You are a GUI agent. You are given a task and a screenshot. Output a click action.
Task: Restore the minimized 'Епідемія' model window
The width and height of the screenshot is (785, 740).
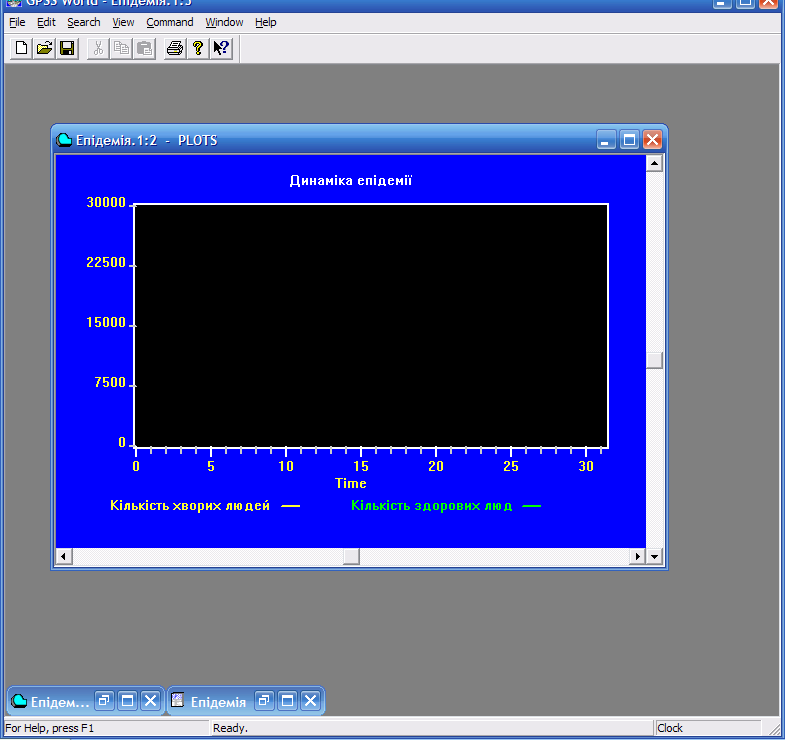tap(264, 700)
